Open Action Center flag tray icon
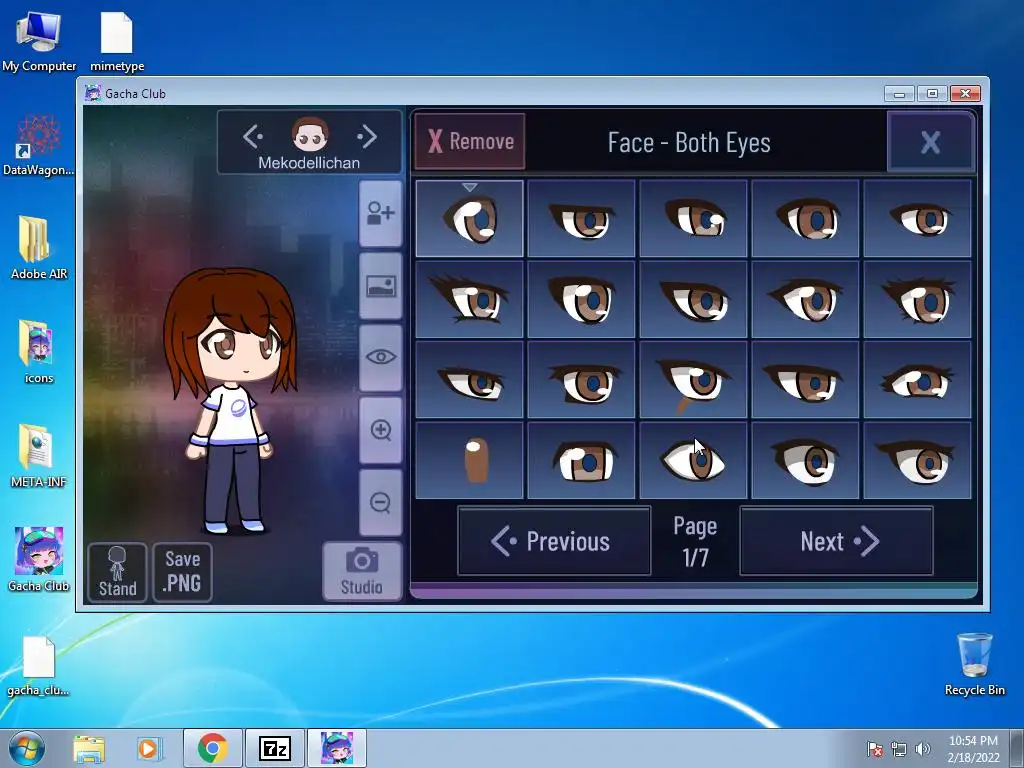1024x768 pixels. pos(874,749)
